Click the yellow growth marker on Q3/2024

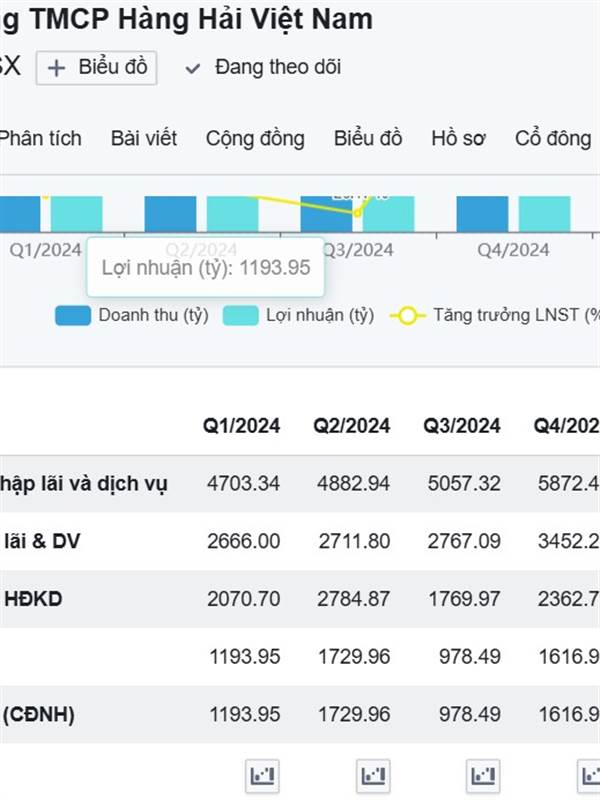click(358, 213)
